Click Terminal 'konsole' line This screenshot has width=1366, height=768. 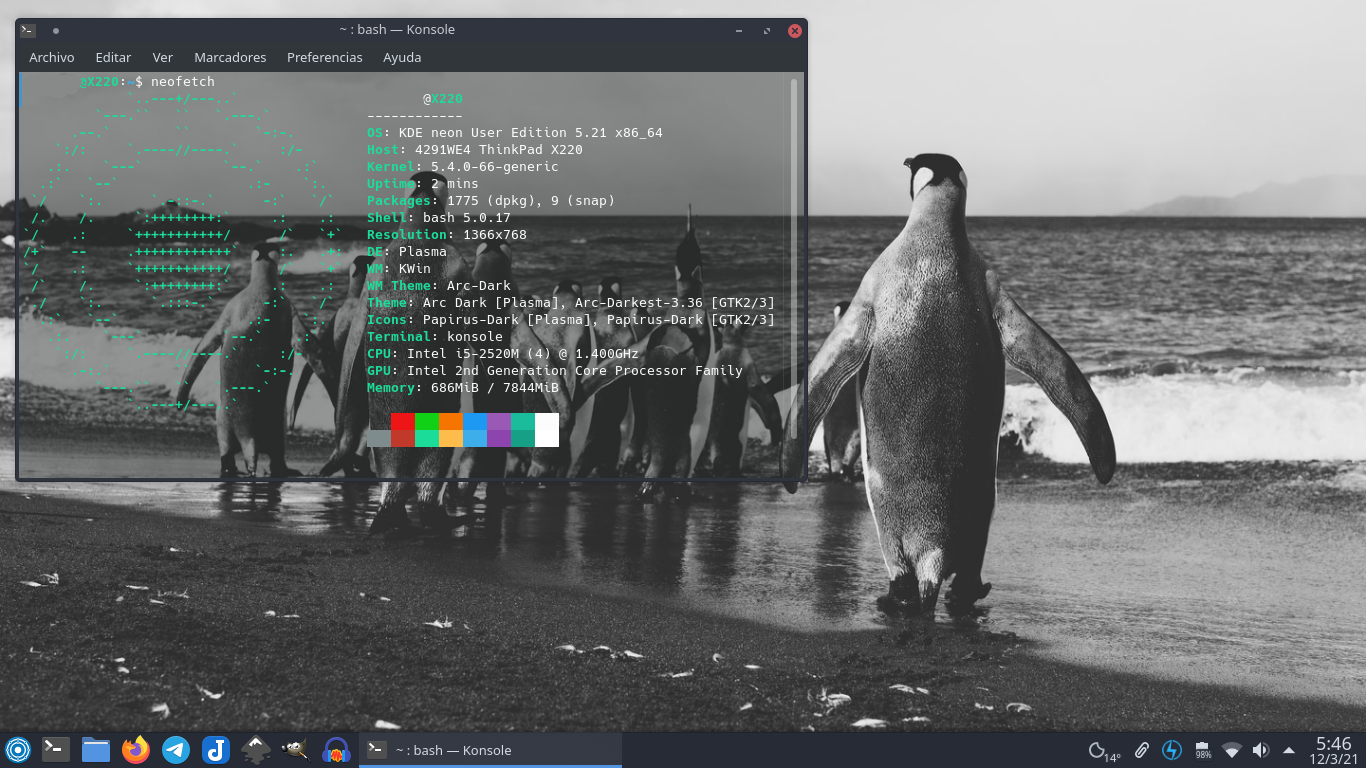pyautogui.click(x=435, y=337)
